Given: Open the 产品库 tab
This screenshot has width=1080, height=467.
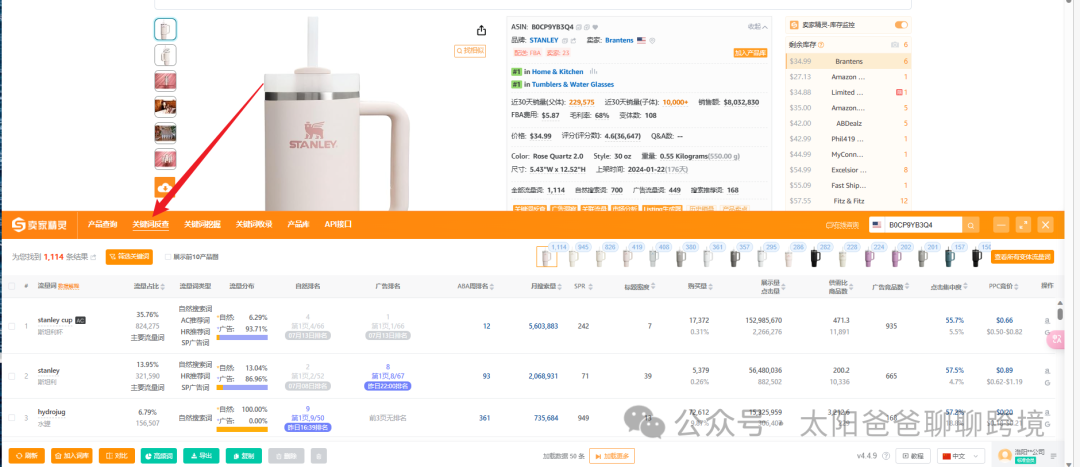Looking at the screenshot, I should [x=298, y=225].
